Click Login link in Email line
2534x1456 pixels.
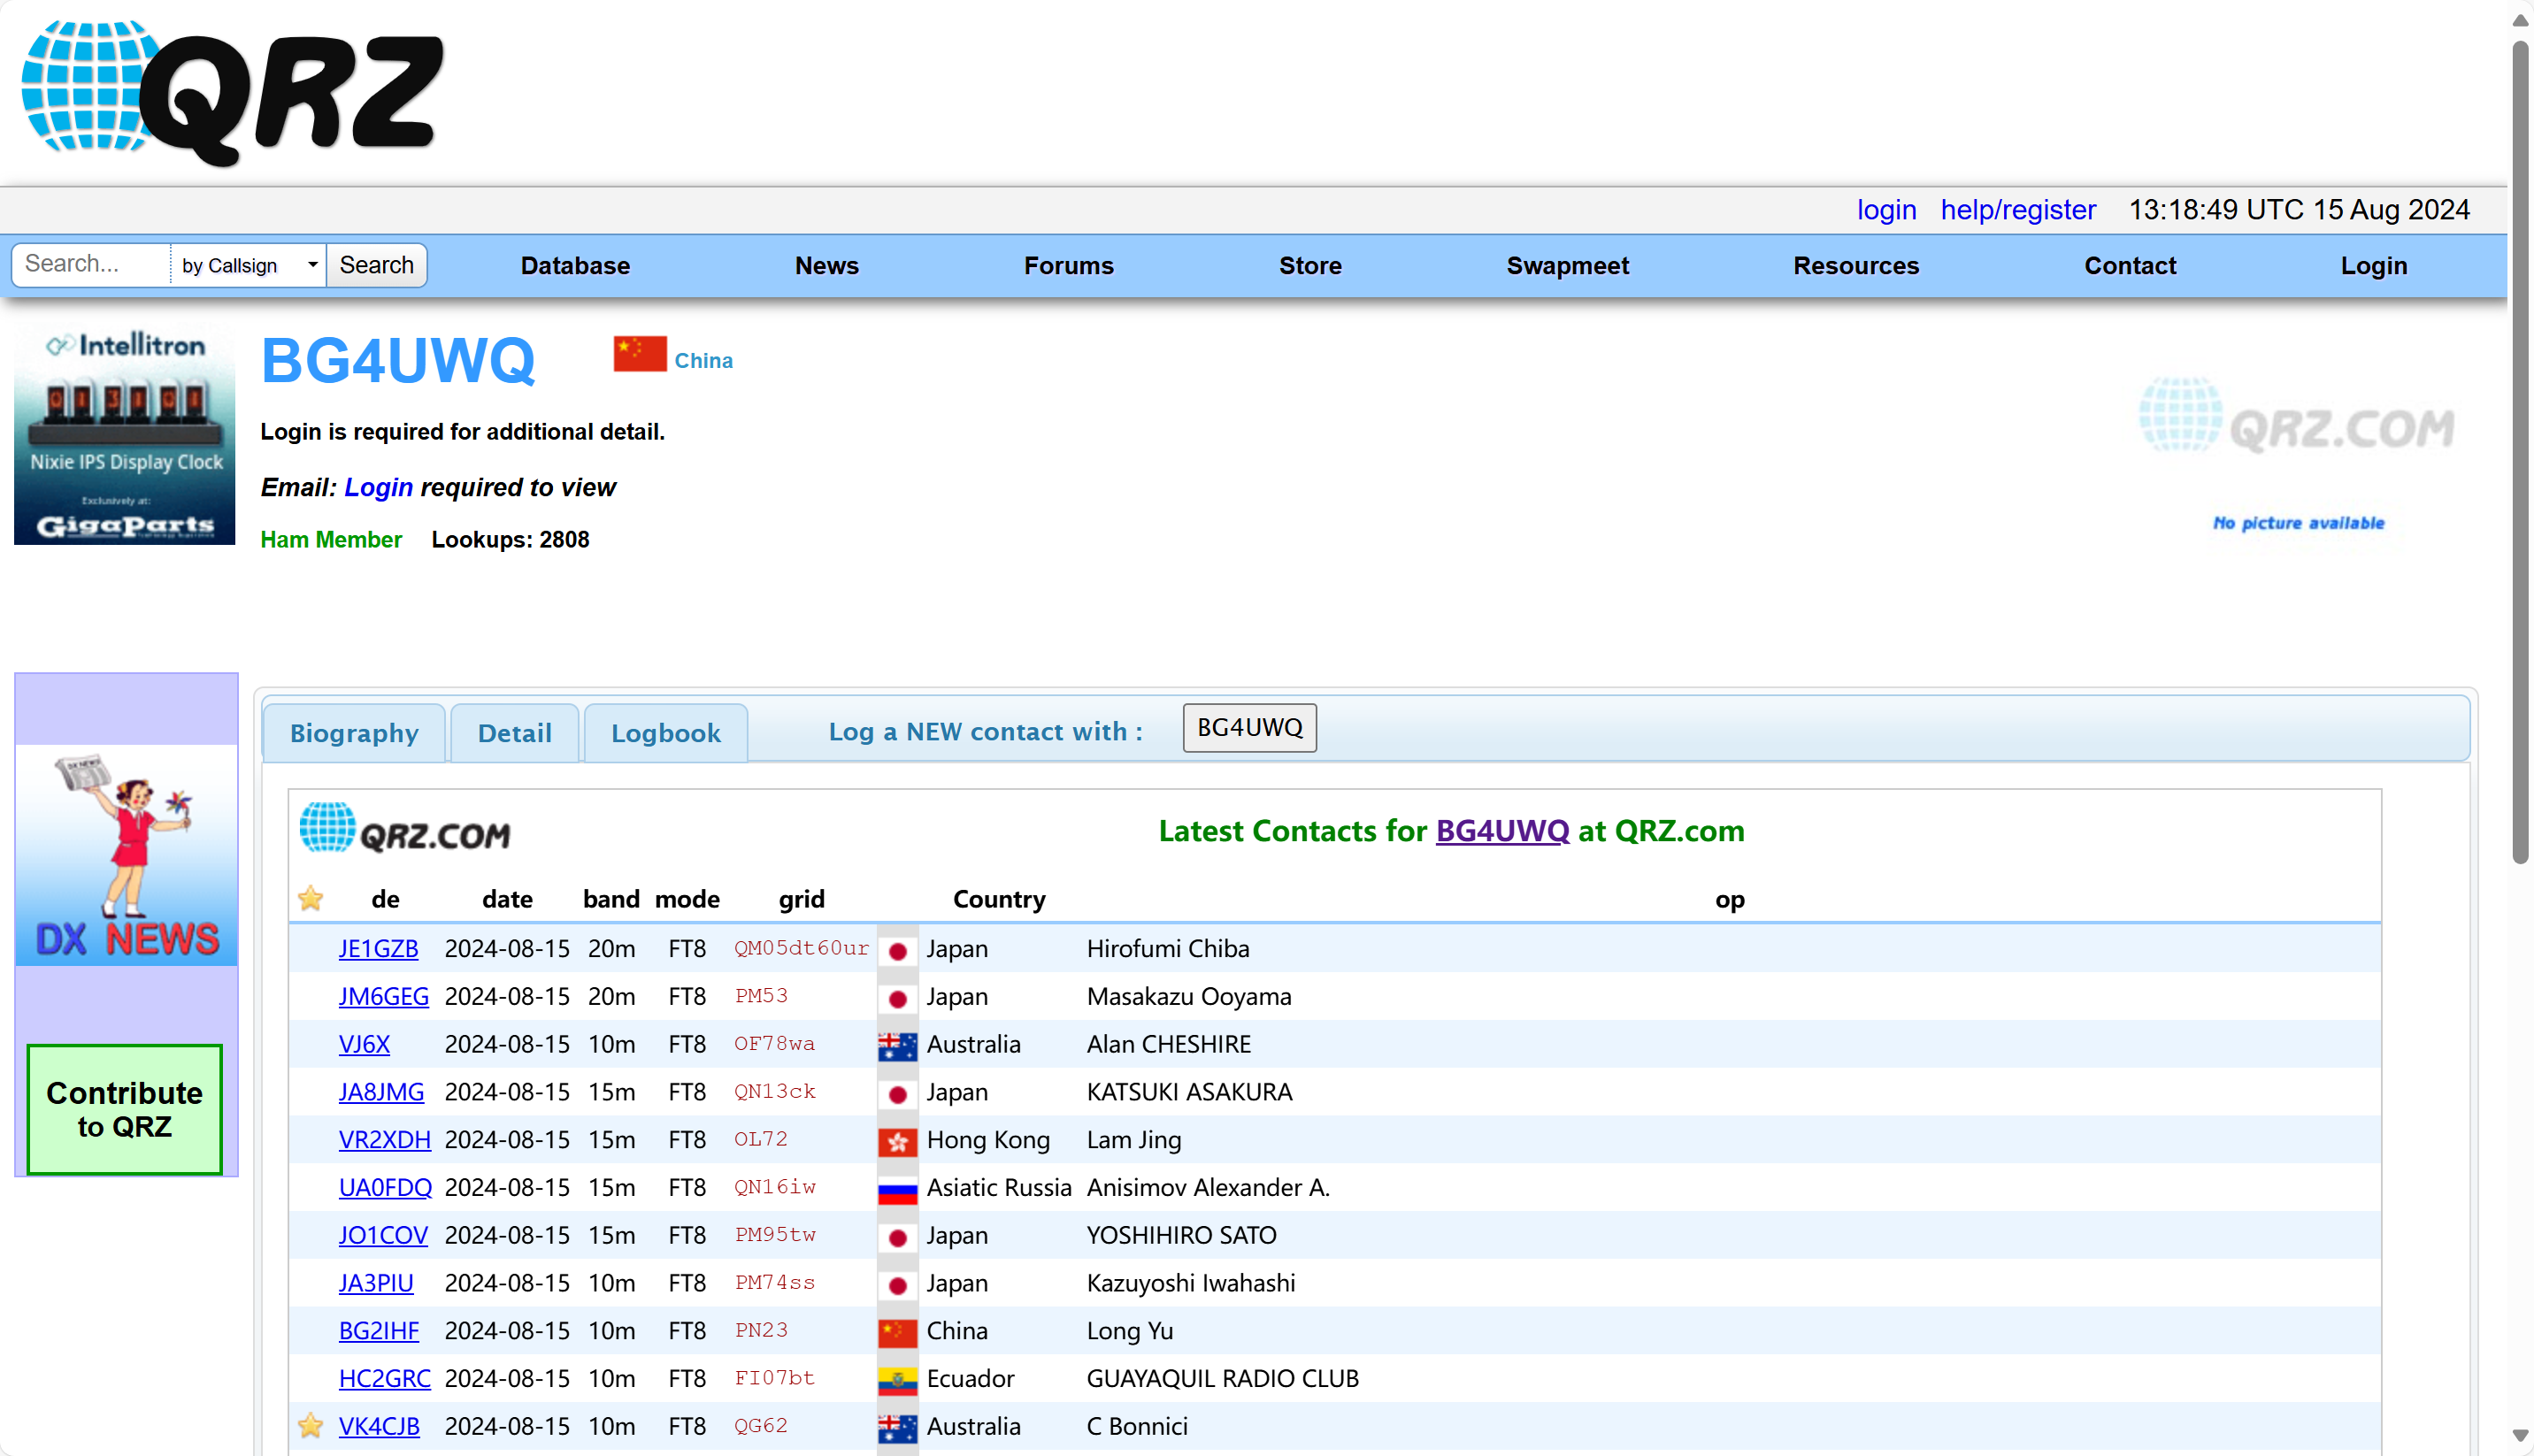click(378, 488)
